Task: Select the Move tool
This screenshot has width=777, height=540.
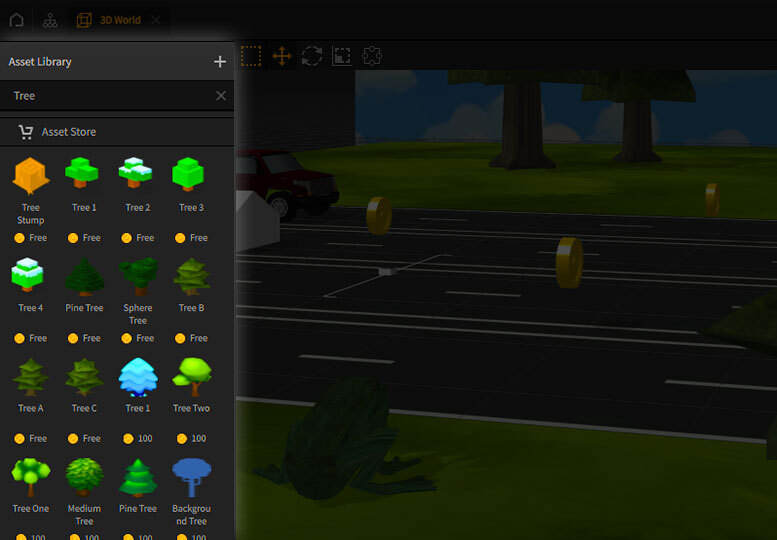Action: [282, 57]
